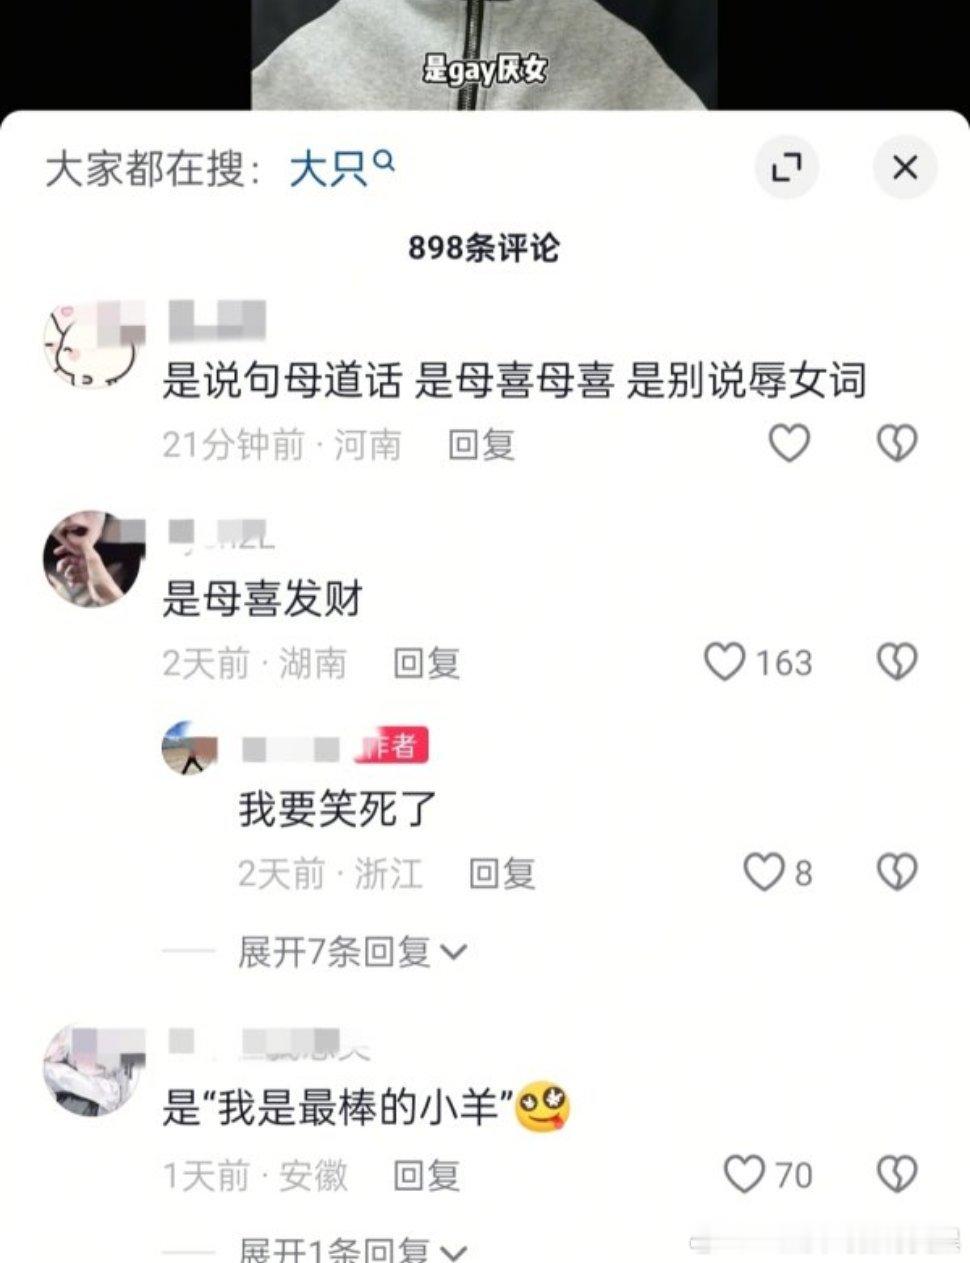Screen dimensions: 970x1263
Task: Dislike the 我是最棒的小羊 comment
Action: (x=897, y=1174)
